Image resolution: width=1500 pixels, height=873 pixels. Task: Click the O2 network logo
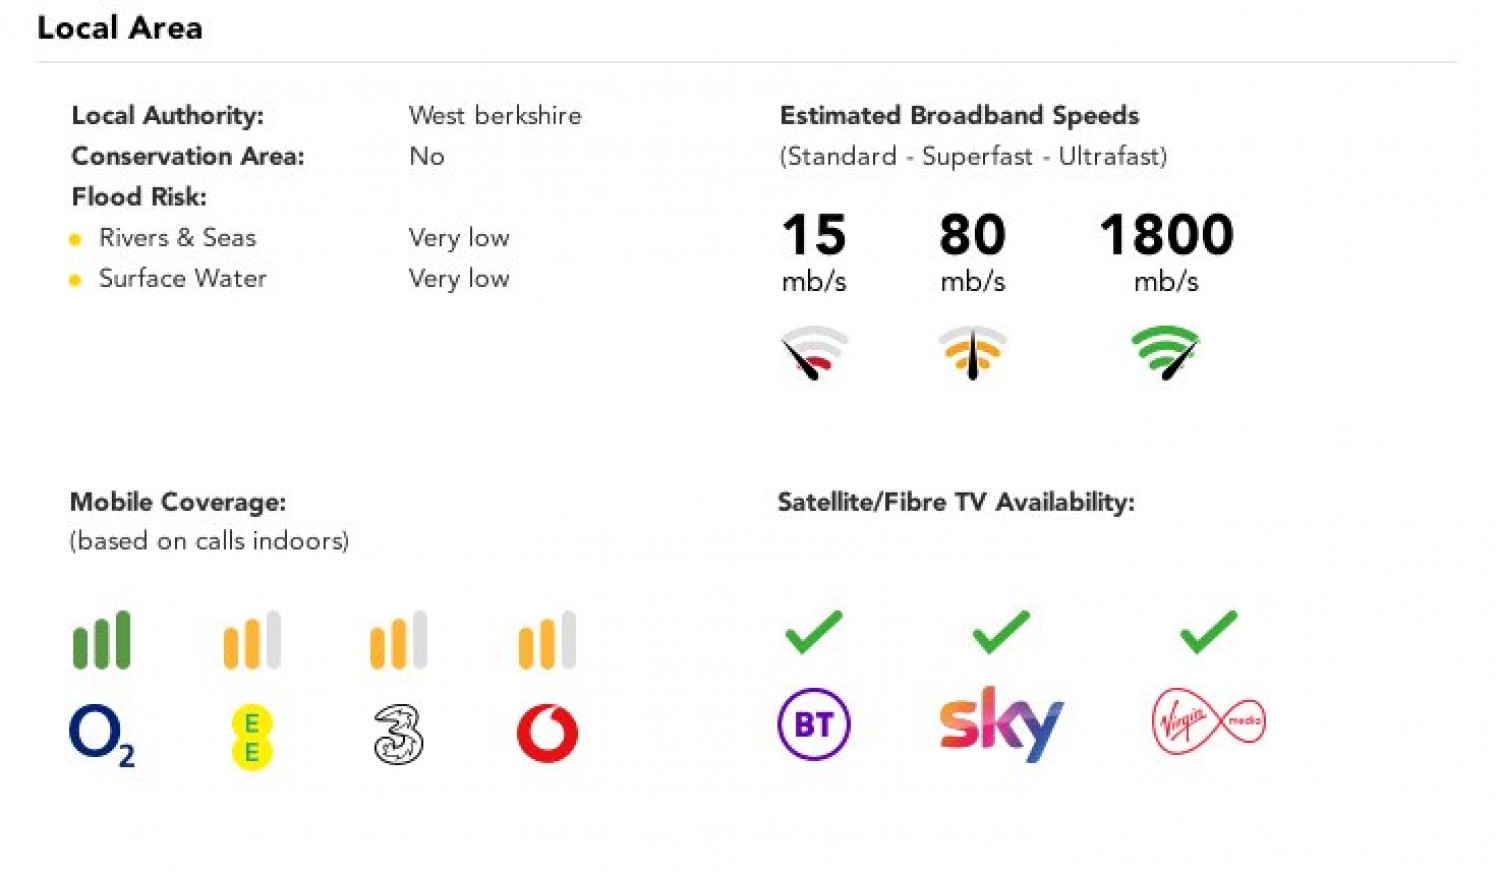point(101,735)
